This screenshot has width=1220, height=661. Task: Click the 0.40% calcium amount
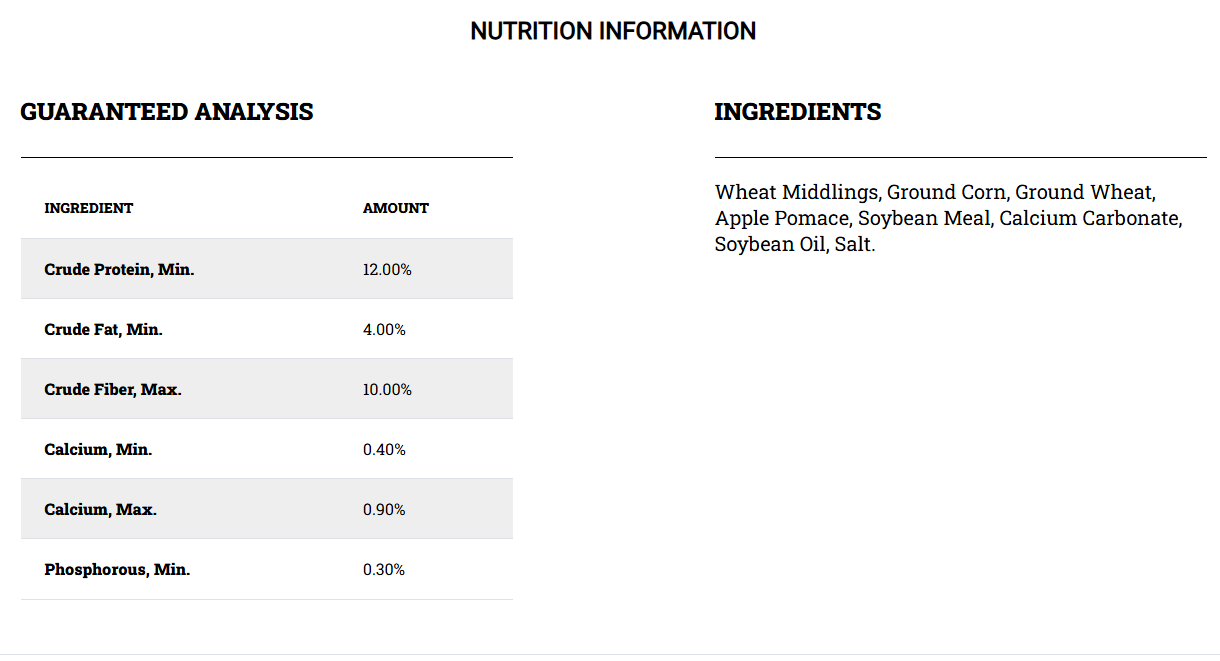pos(384,449)
